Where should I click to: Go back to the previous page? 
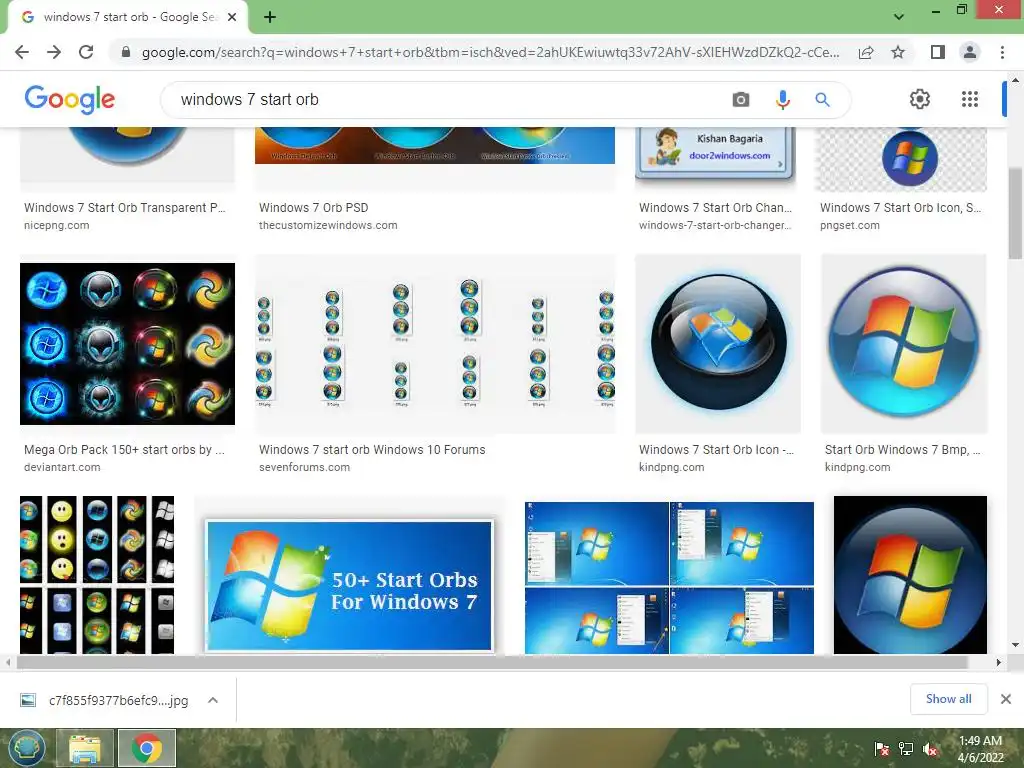(22, 52)
